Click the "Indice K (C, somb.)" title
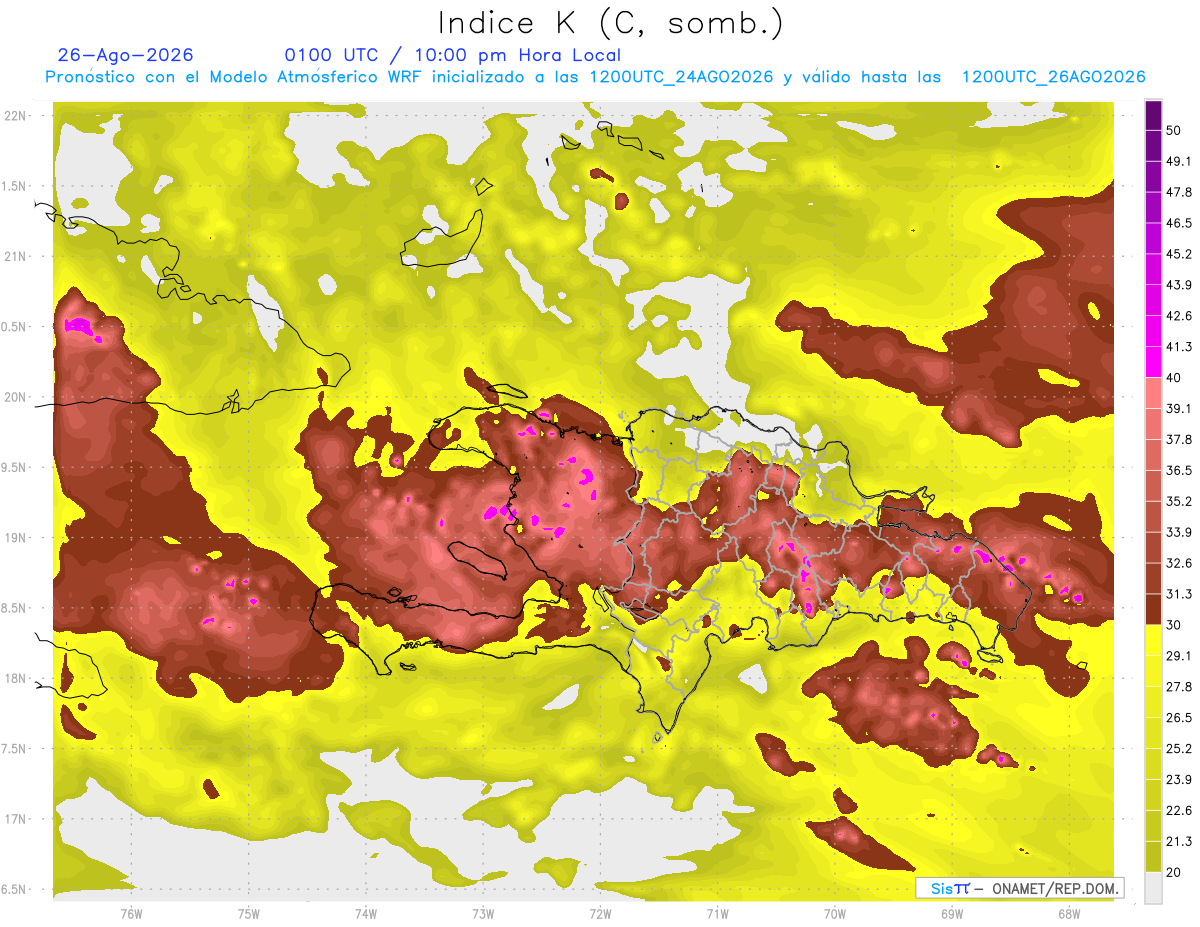1200x927 pixels. point(611,22)
